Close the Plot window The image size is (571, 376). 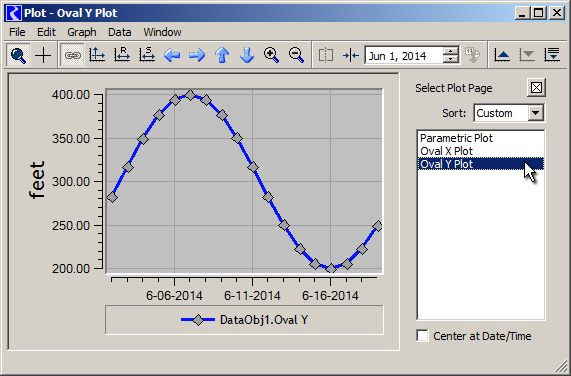pyautogui.click(x=557, y=13)
